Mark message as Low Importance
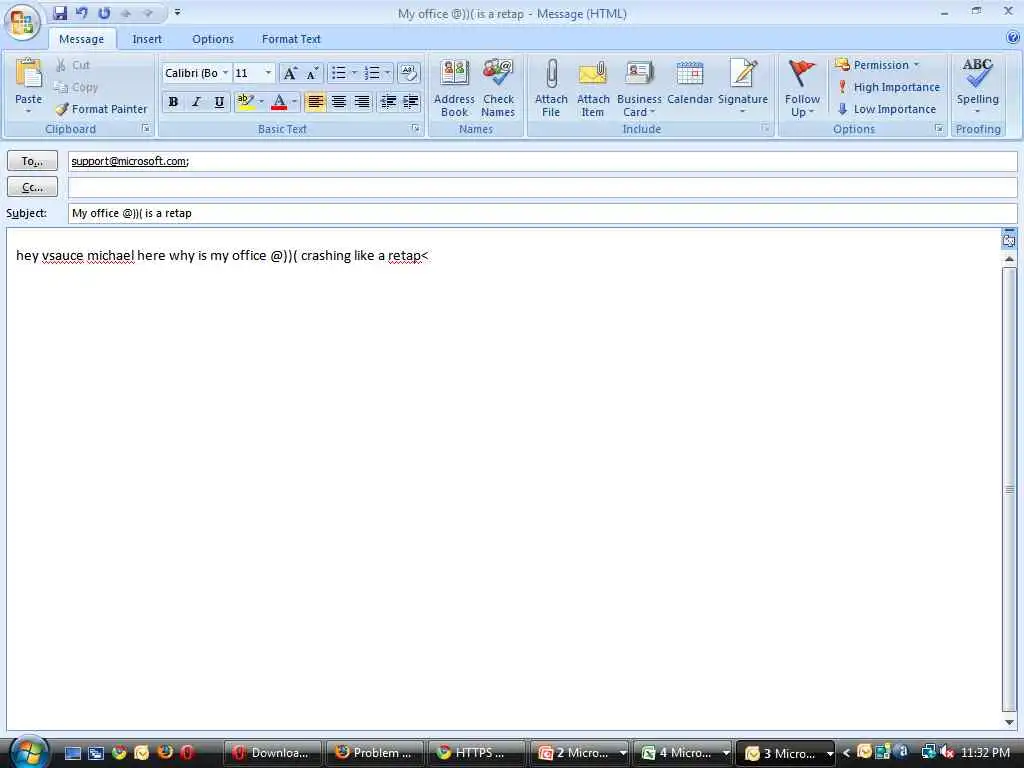Screen dimensions: 1024x768 [887, 109]
